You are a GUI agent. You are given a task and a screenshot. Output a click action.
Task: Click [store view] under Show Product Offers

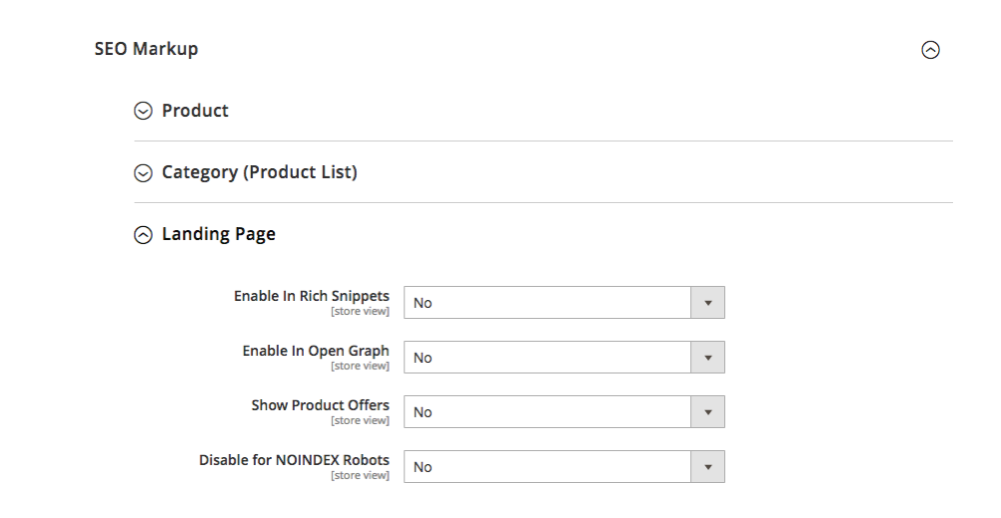pos(360,421)
